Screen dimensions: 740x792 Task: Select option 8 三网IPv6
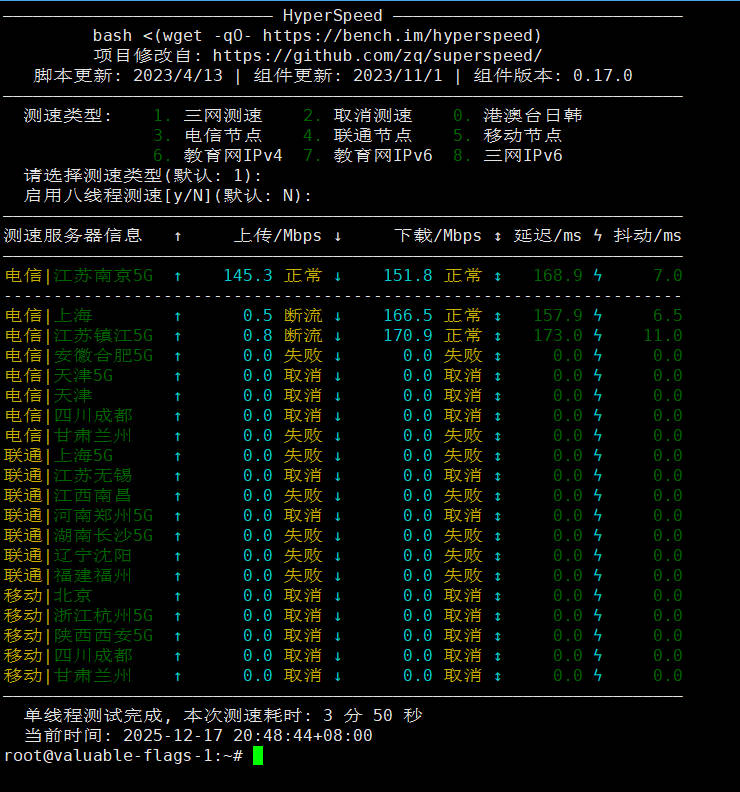(x=508, y=156)
